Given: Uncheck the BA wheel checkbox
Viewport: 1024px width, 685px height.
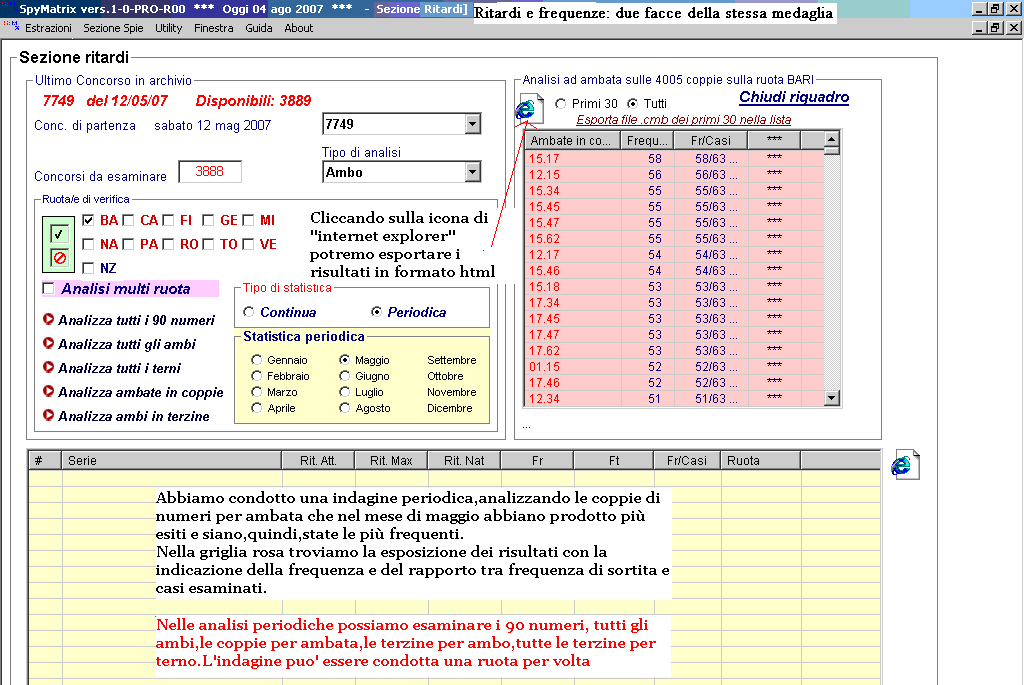Looking at the screenshot, I should pyautogui.click(x=88, y=220).
